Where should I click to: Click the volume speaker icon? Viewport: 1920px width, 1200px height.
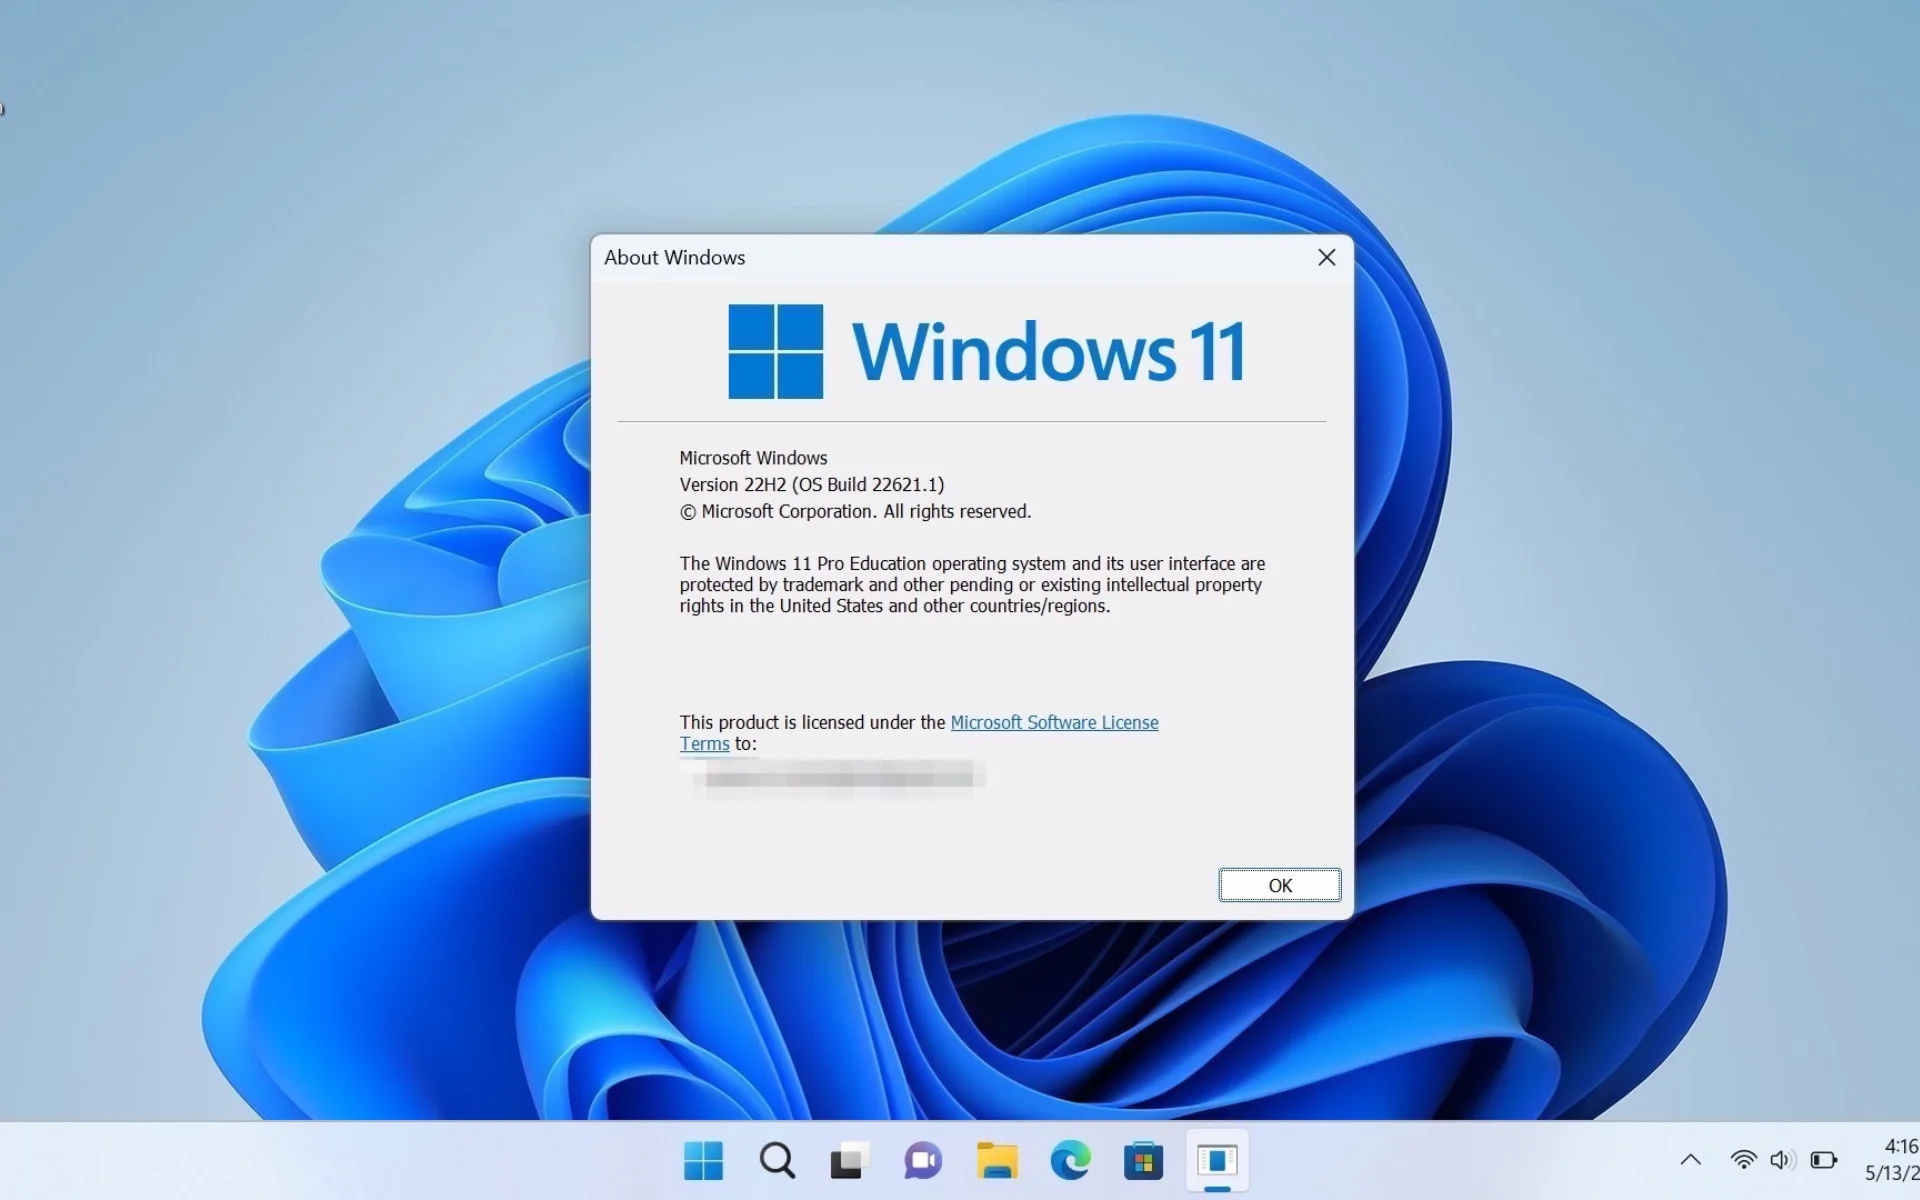click(1782, 1160)
